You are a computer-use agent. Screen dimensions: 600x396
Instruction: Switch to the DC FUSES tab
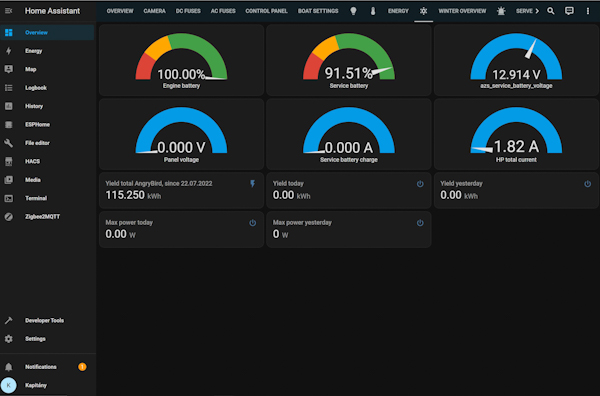(x=188, y=11)
